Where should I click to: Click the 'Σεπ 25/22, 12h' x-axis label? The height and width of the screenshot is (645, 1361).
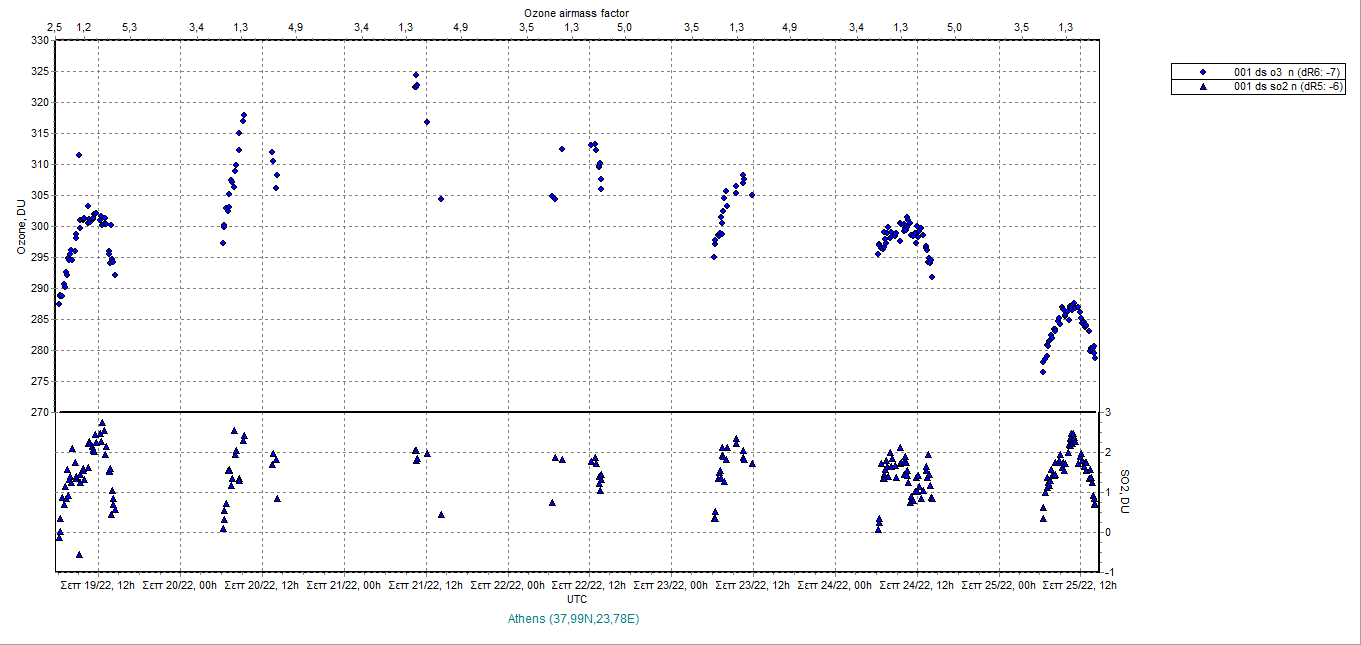click(1081, 585)
